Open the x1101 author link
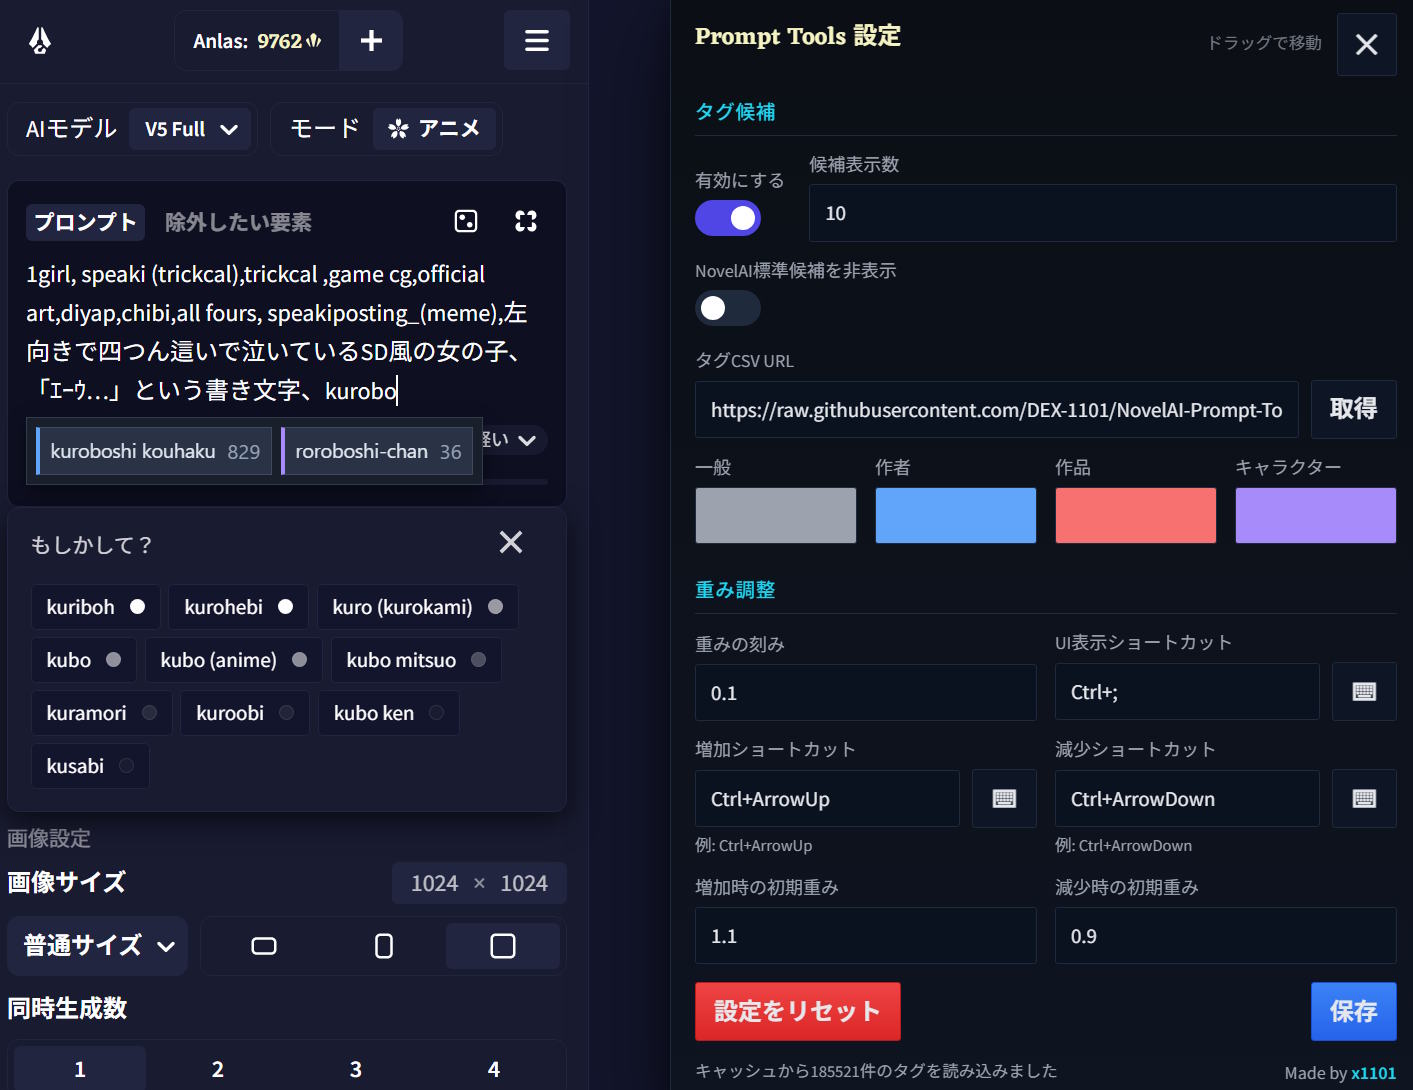This screenshot has height=1090, width=1413. 1374,1073
